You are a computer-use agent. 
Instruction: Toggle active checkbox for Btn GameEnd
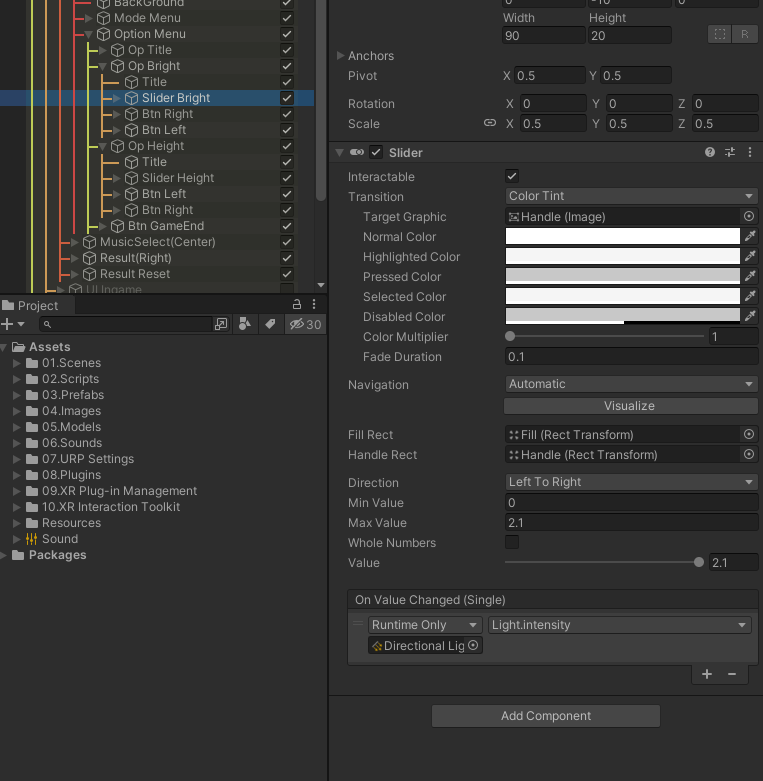286,226
